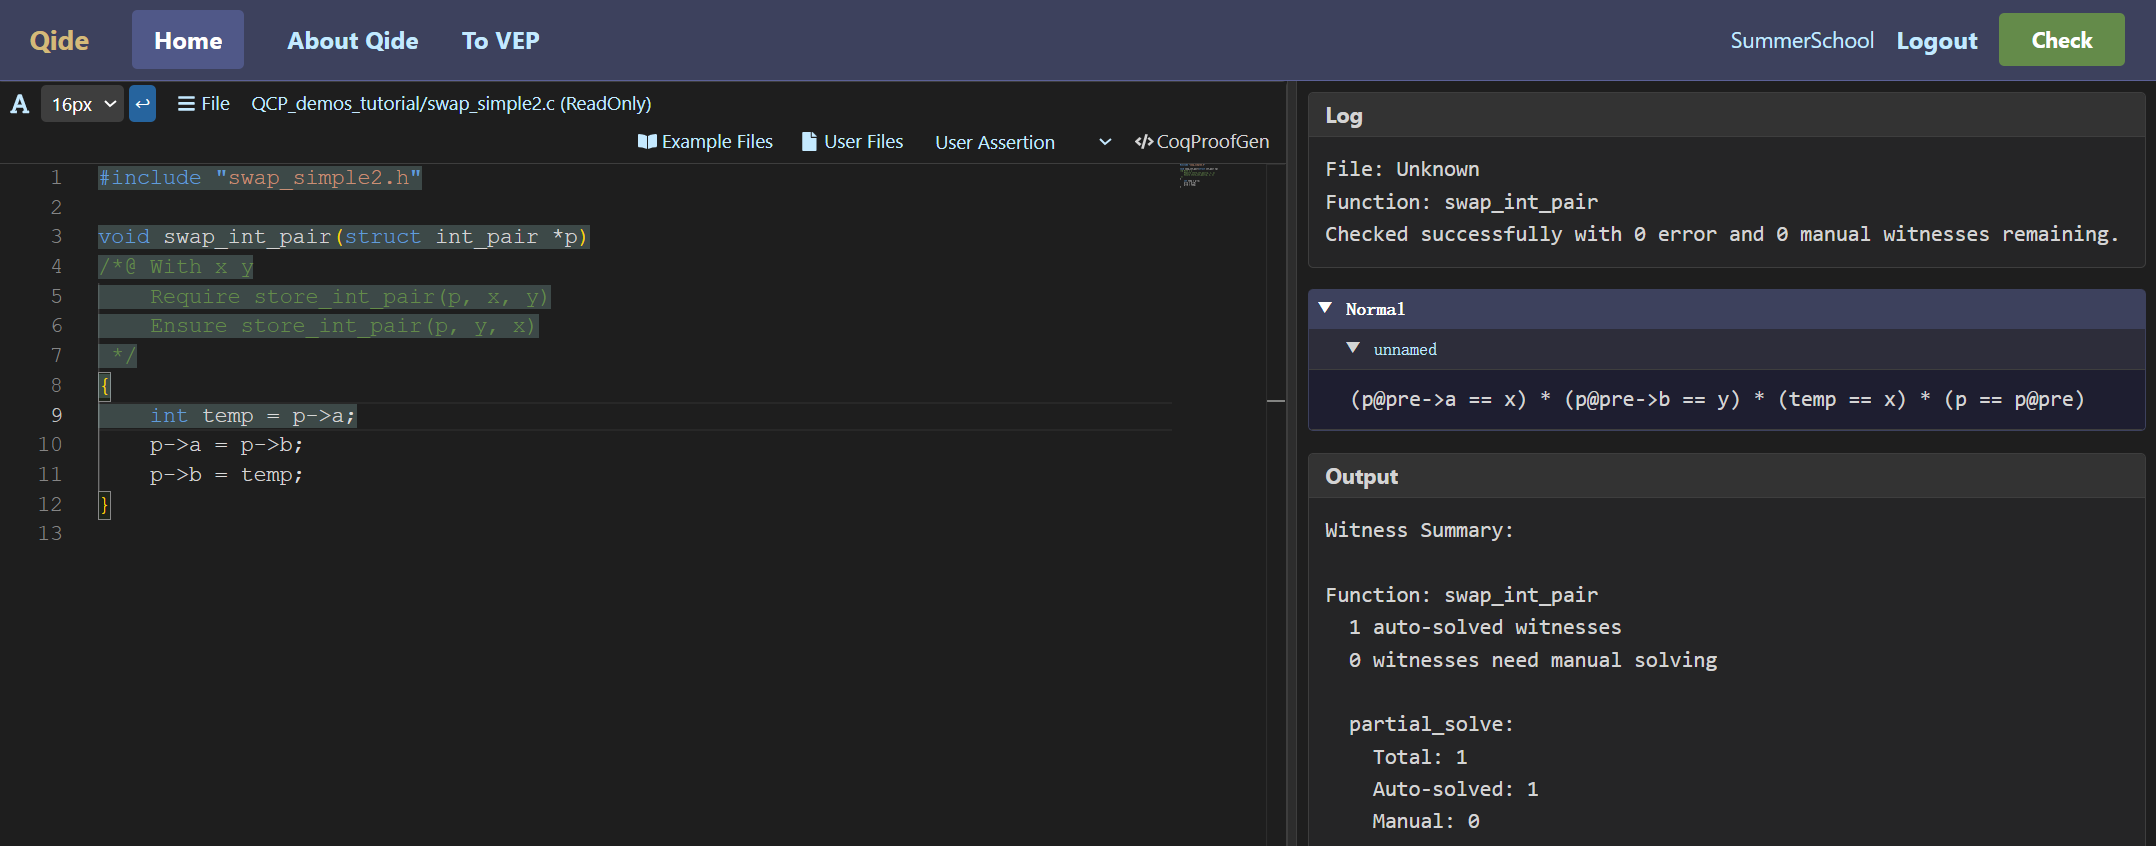This screenshot has height=846, width=2156.
Task: Click the User Files document icon
Action: [809, 142]
